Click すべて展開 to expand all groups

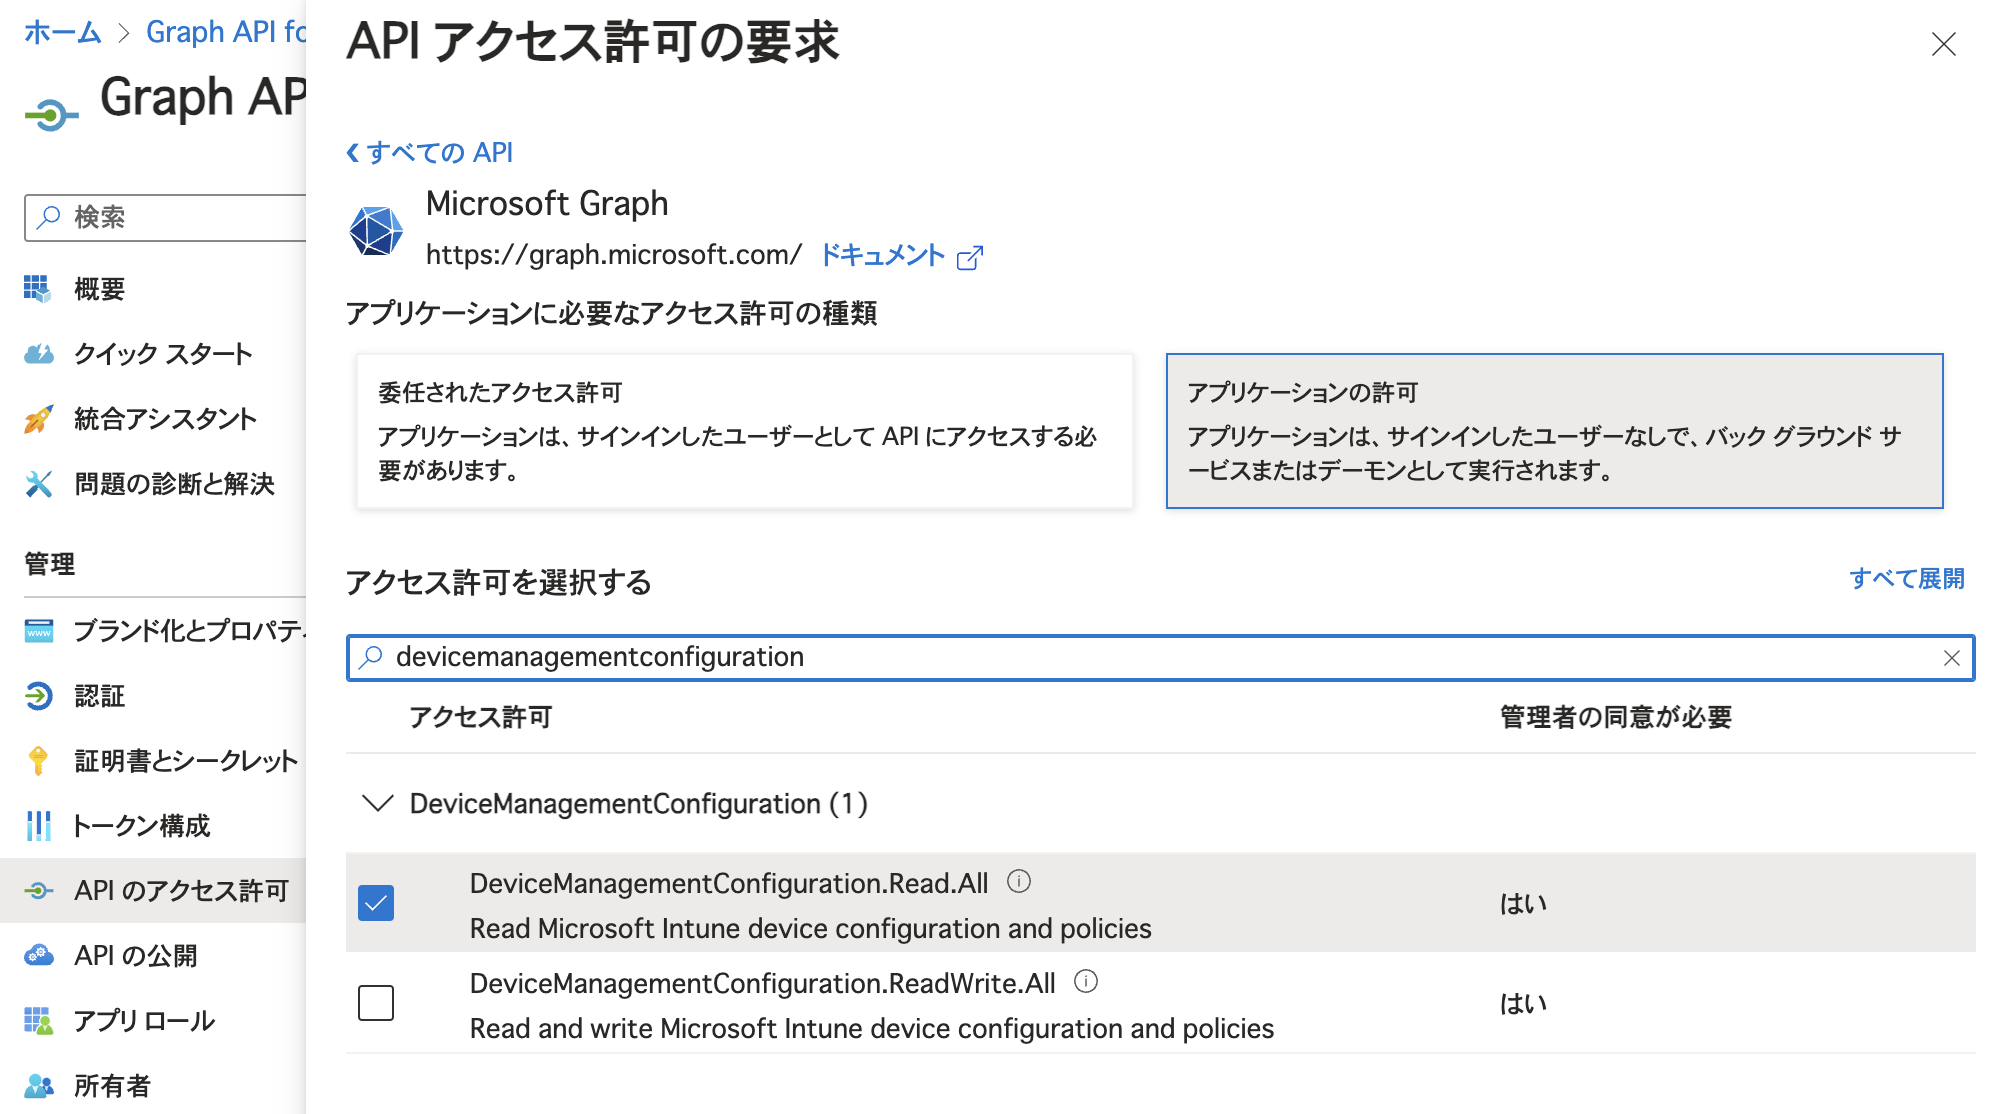tap(1905, 579)
